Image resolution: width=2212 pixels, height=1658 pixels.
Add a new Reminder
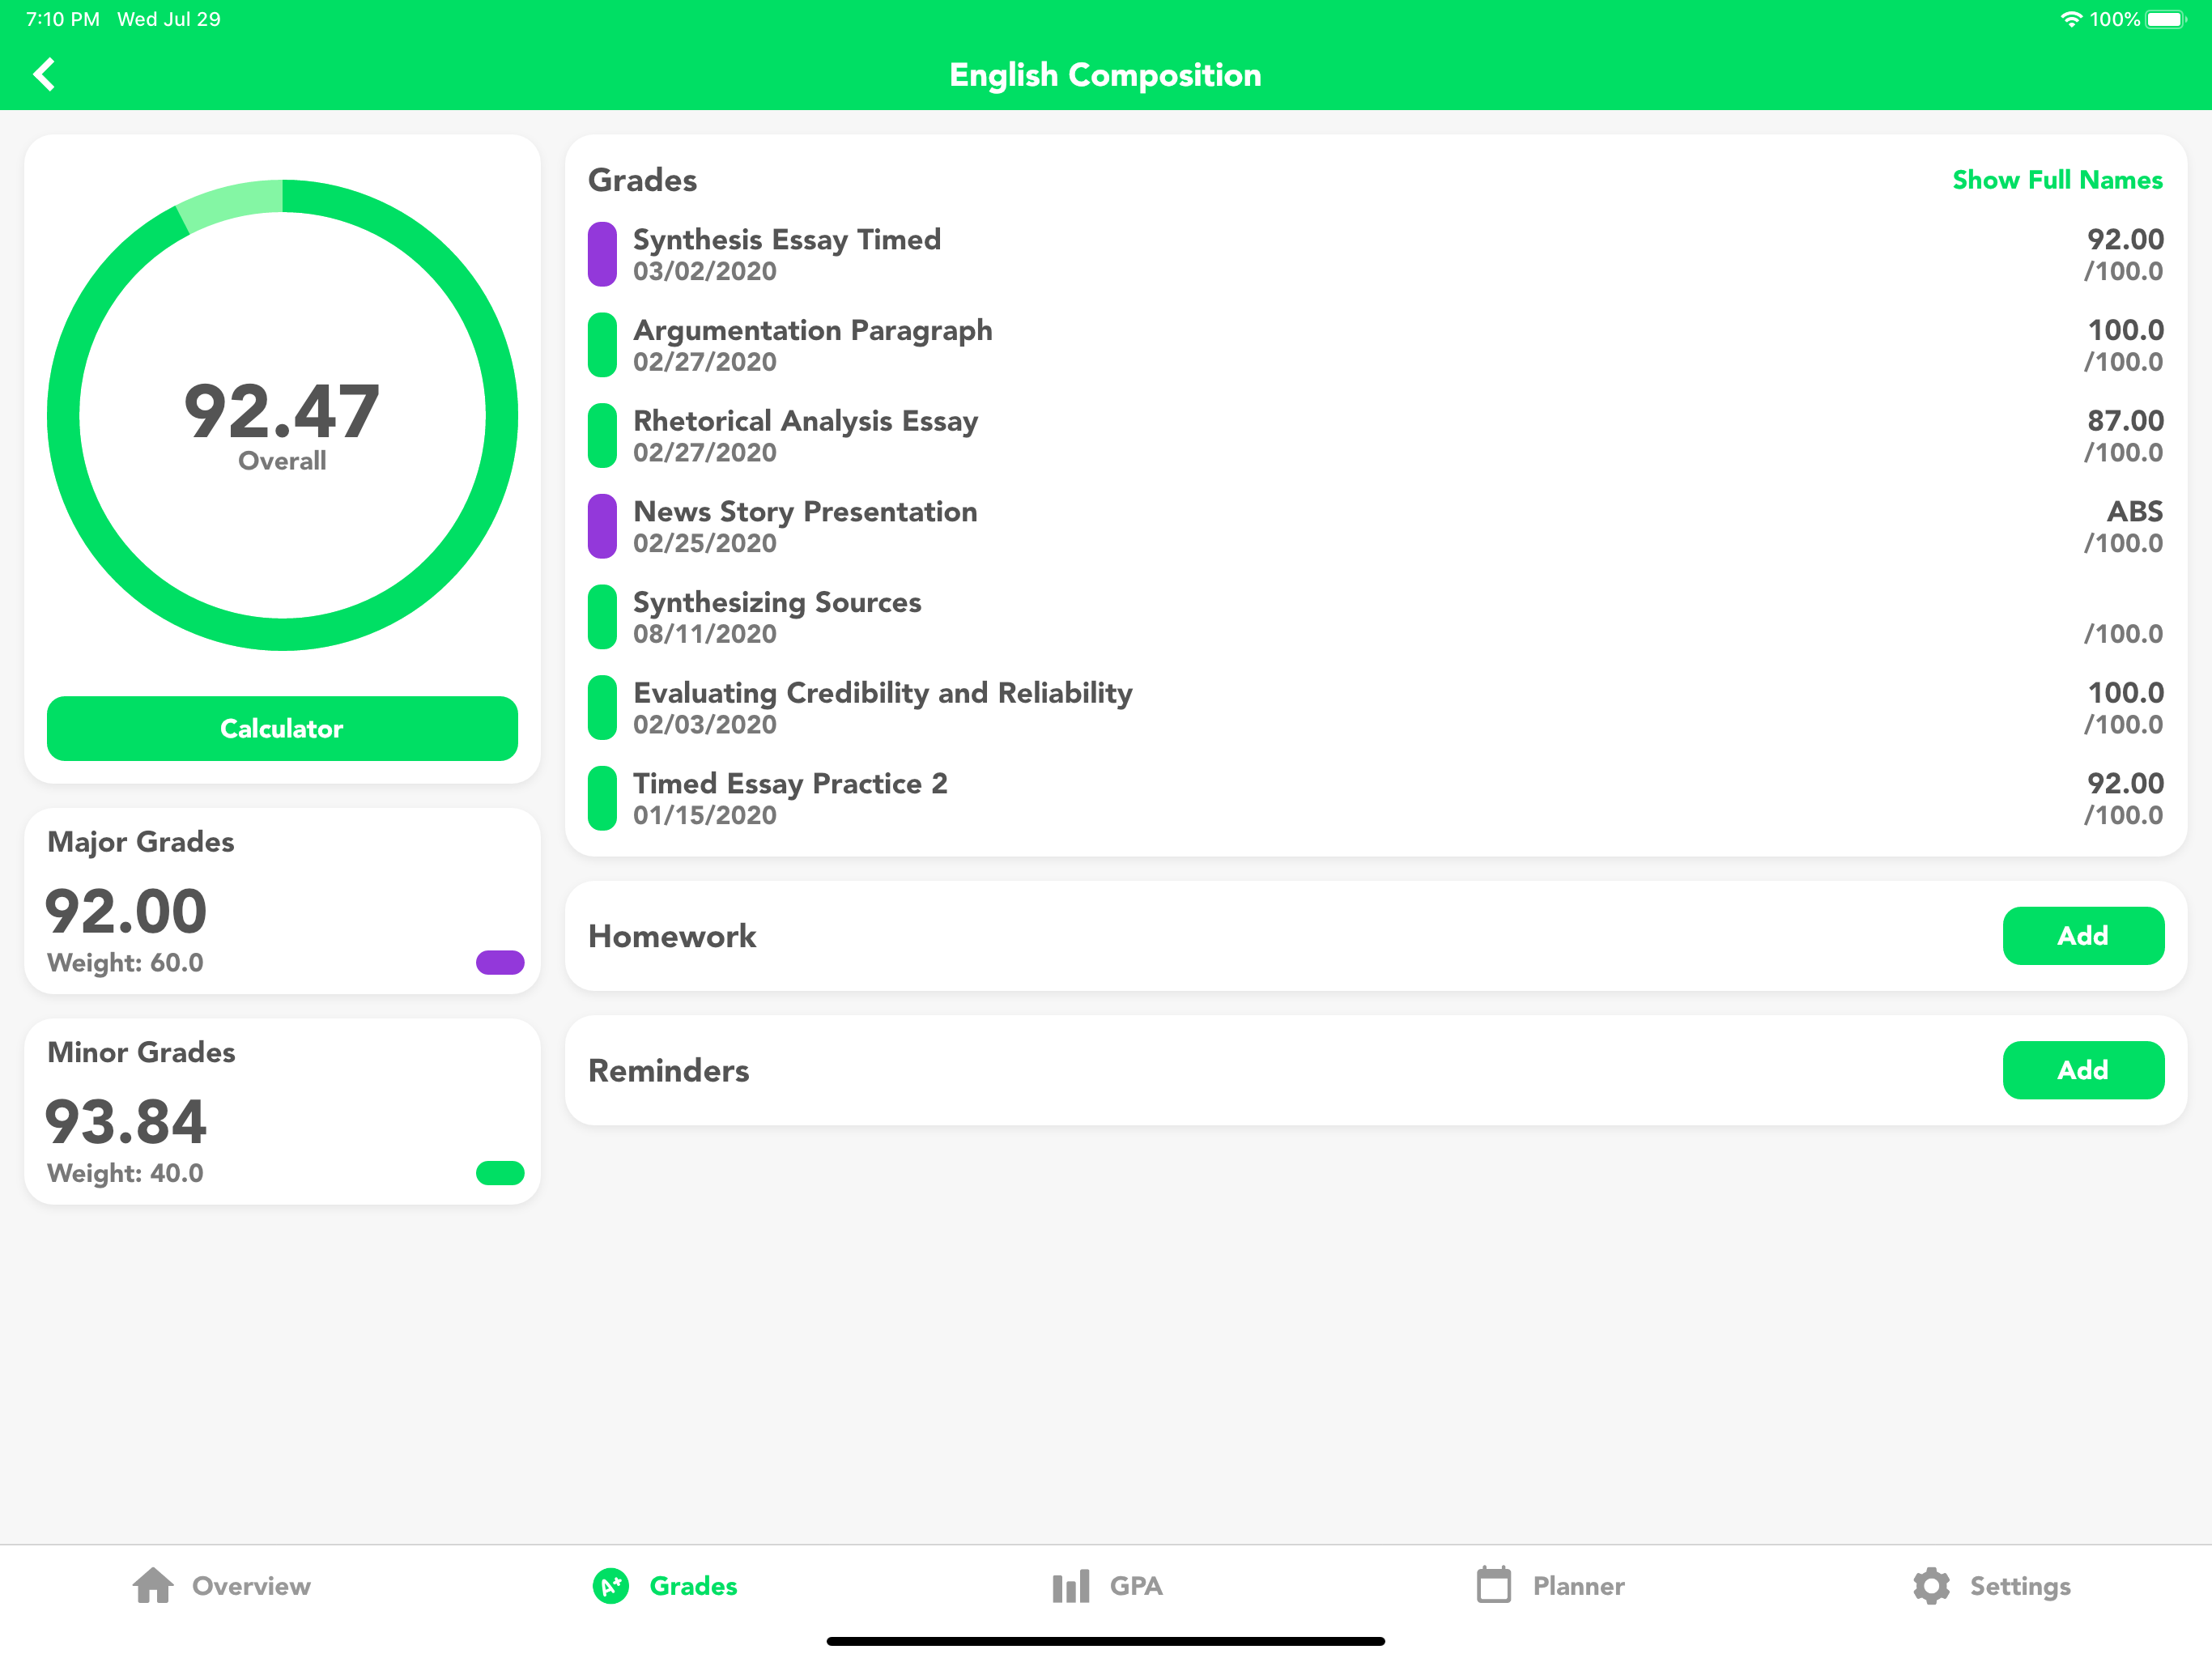click(2082, 1069)
